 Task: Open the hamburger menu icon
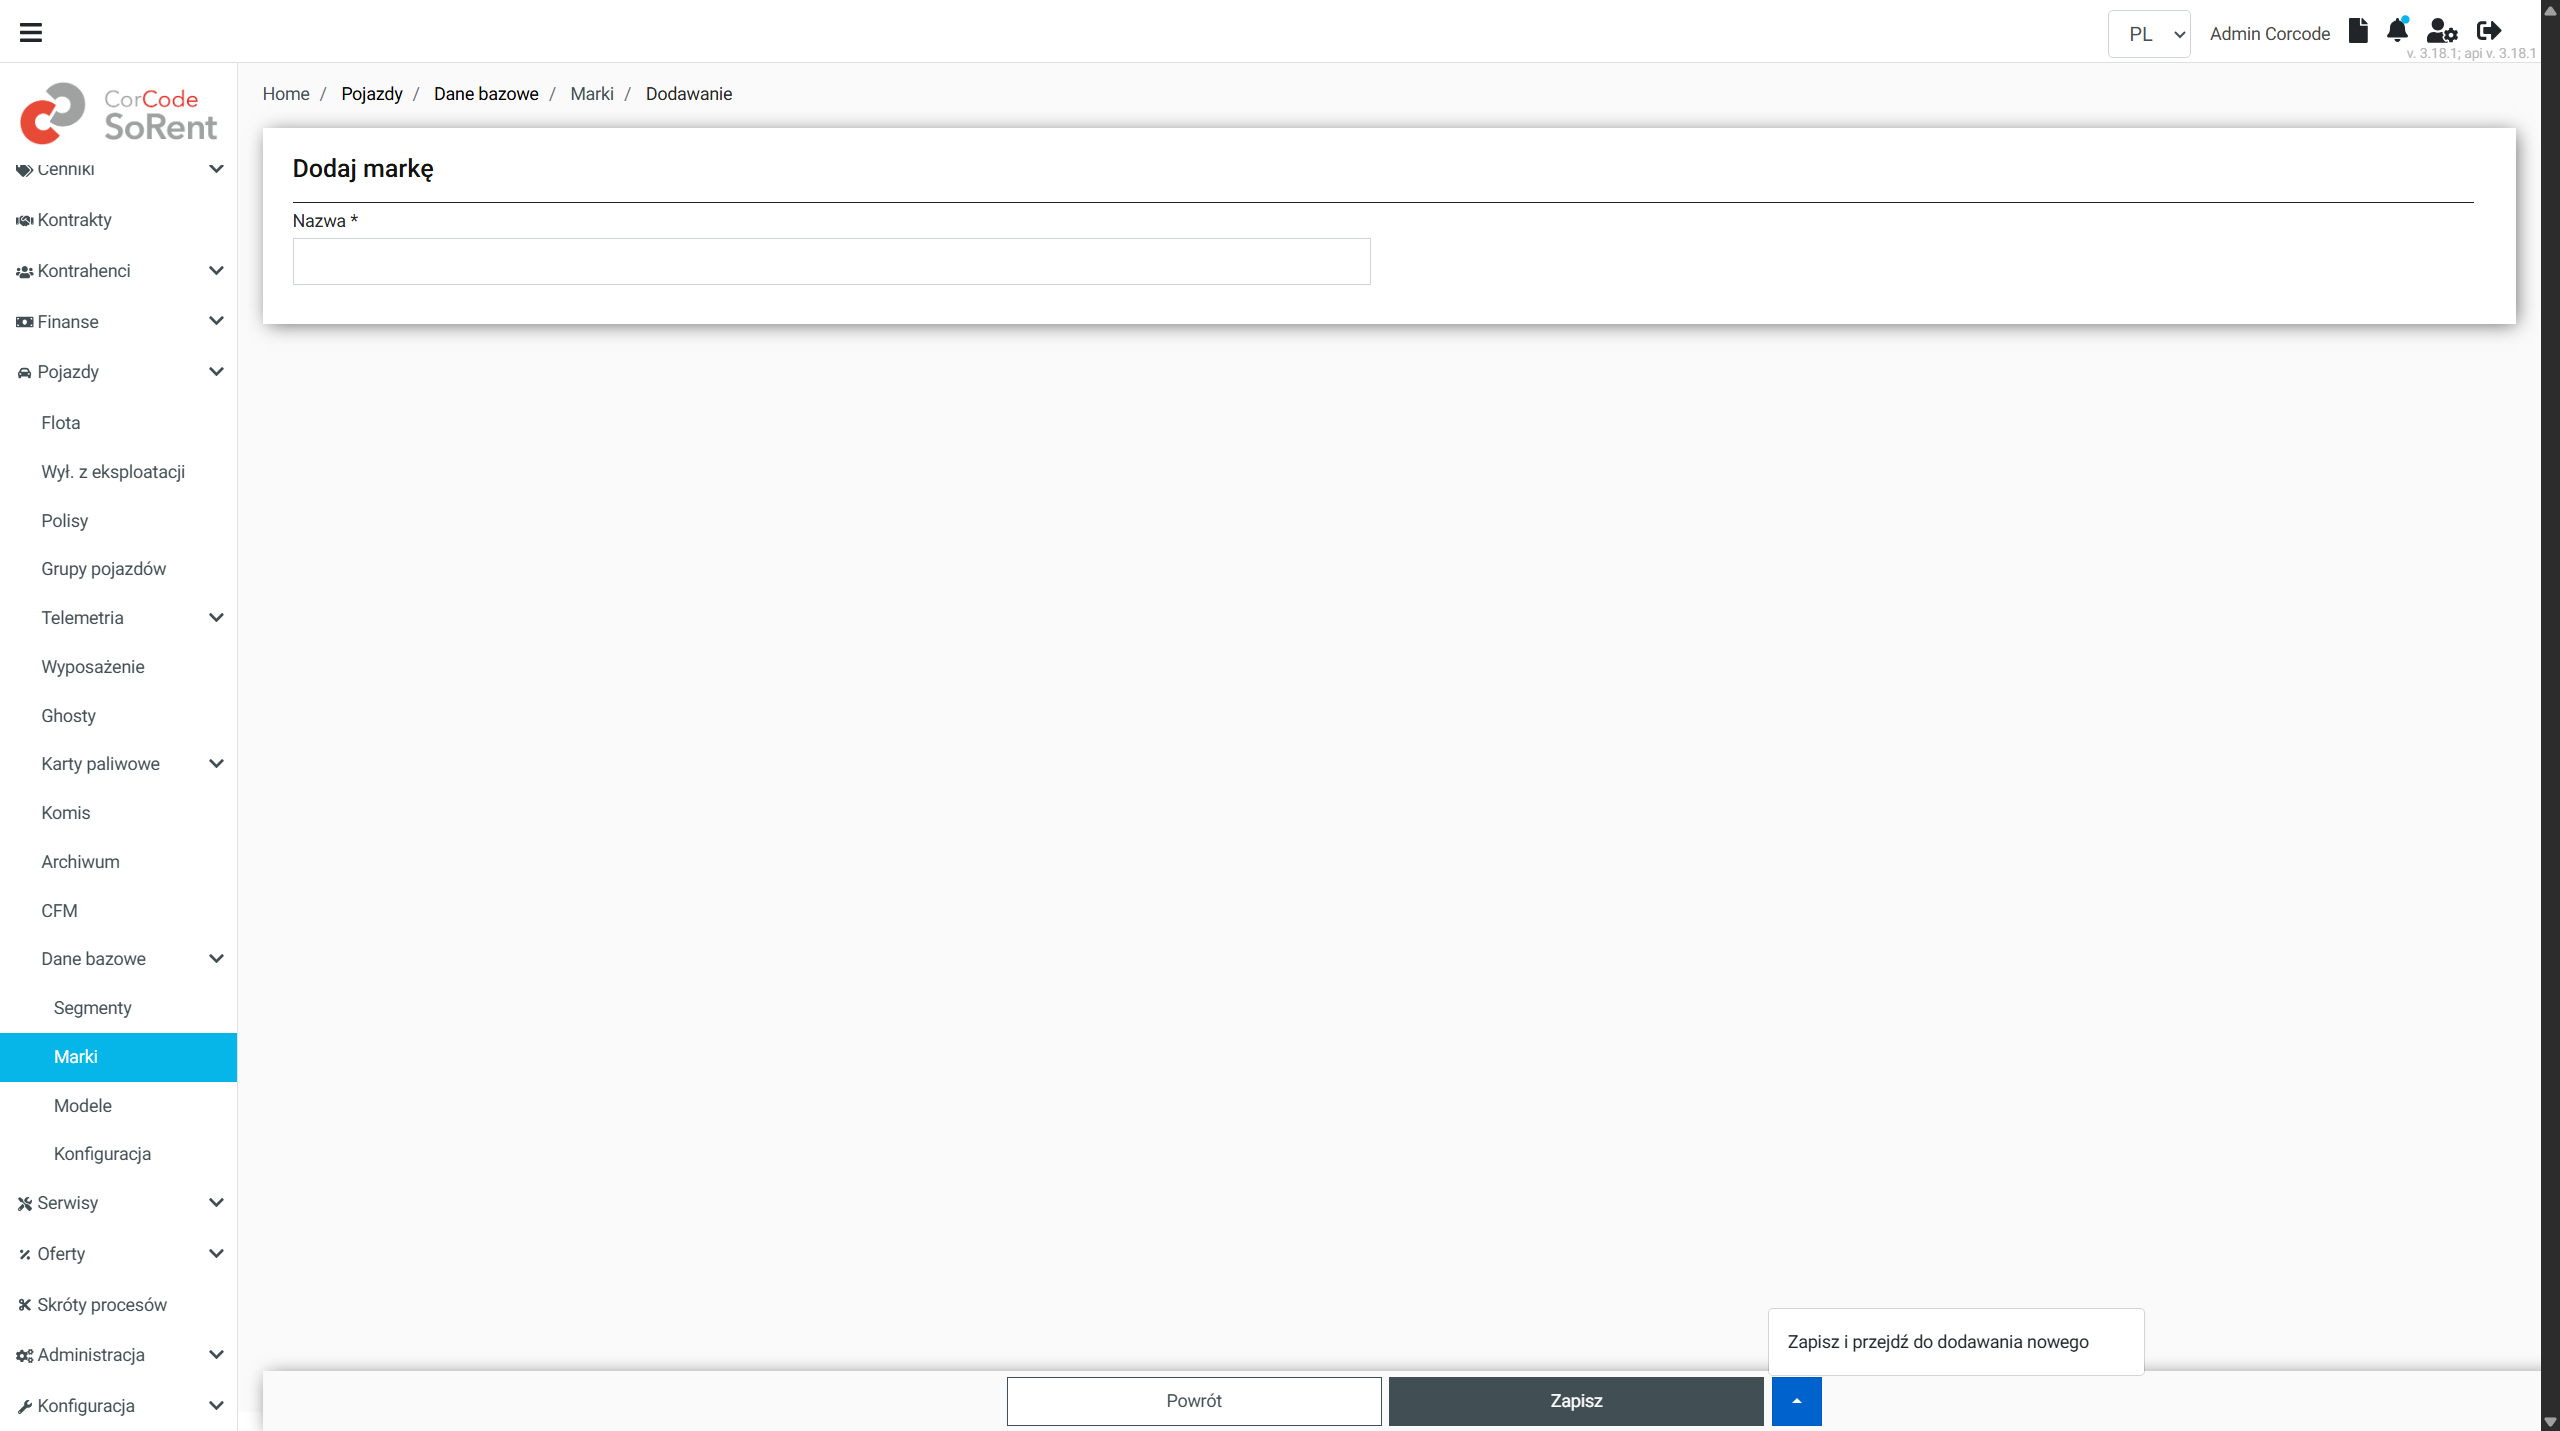click(31, 32)
